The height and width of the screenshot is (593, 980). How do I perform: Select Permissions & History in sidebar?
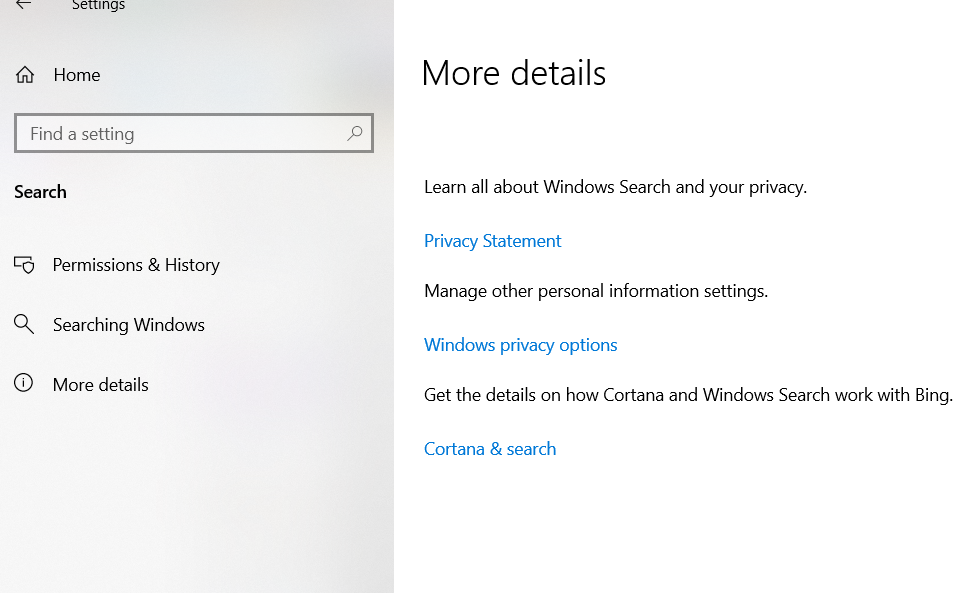point(136,265)
